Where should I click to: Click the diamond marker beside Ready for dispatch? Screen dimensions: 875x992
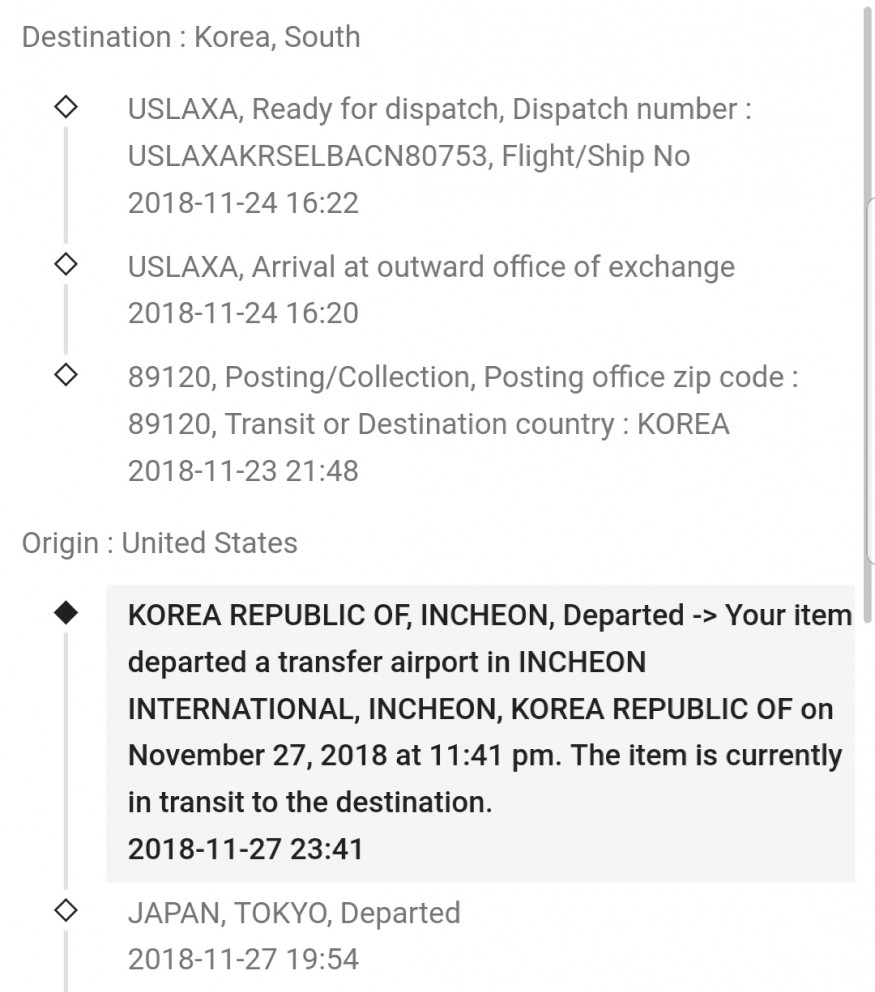[66, 106]
